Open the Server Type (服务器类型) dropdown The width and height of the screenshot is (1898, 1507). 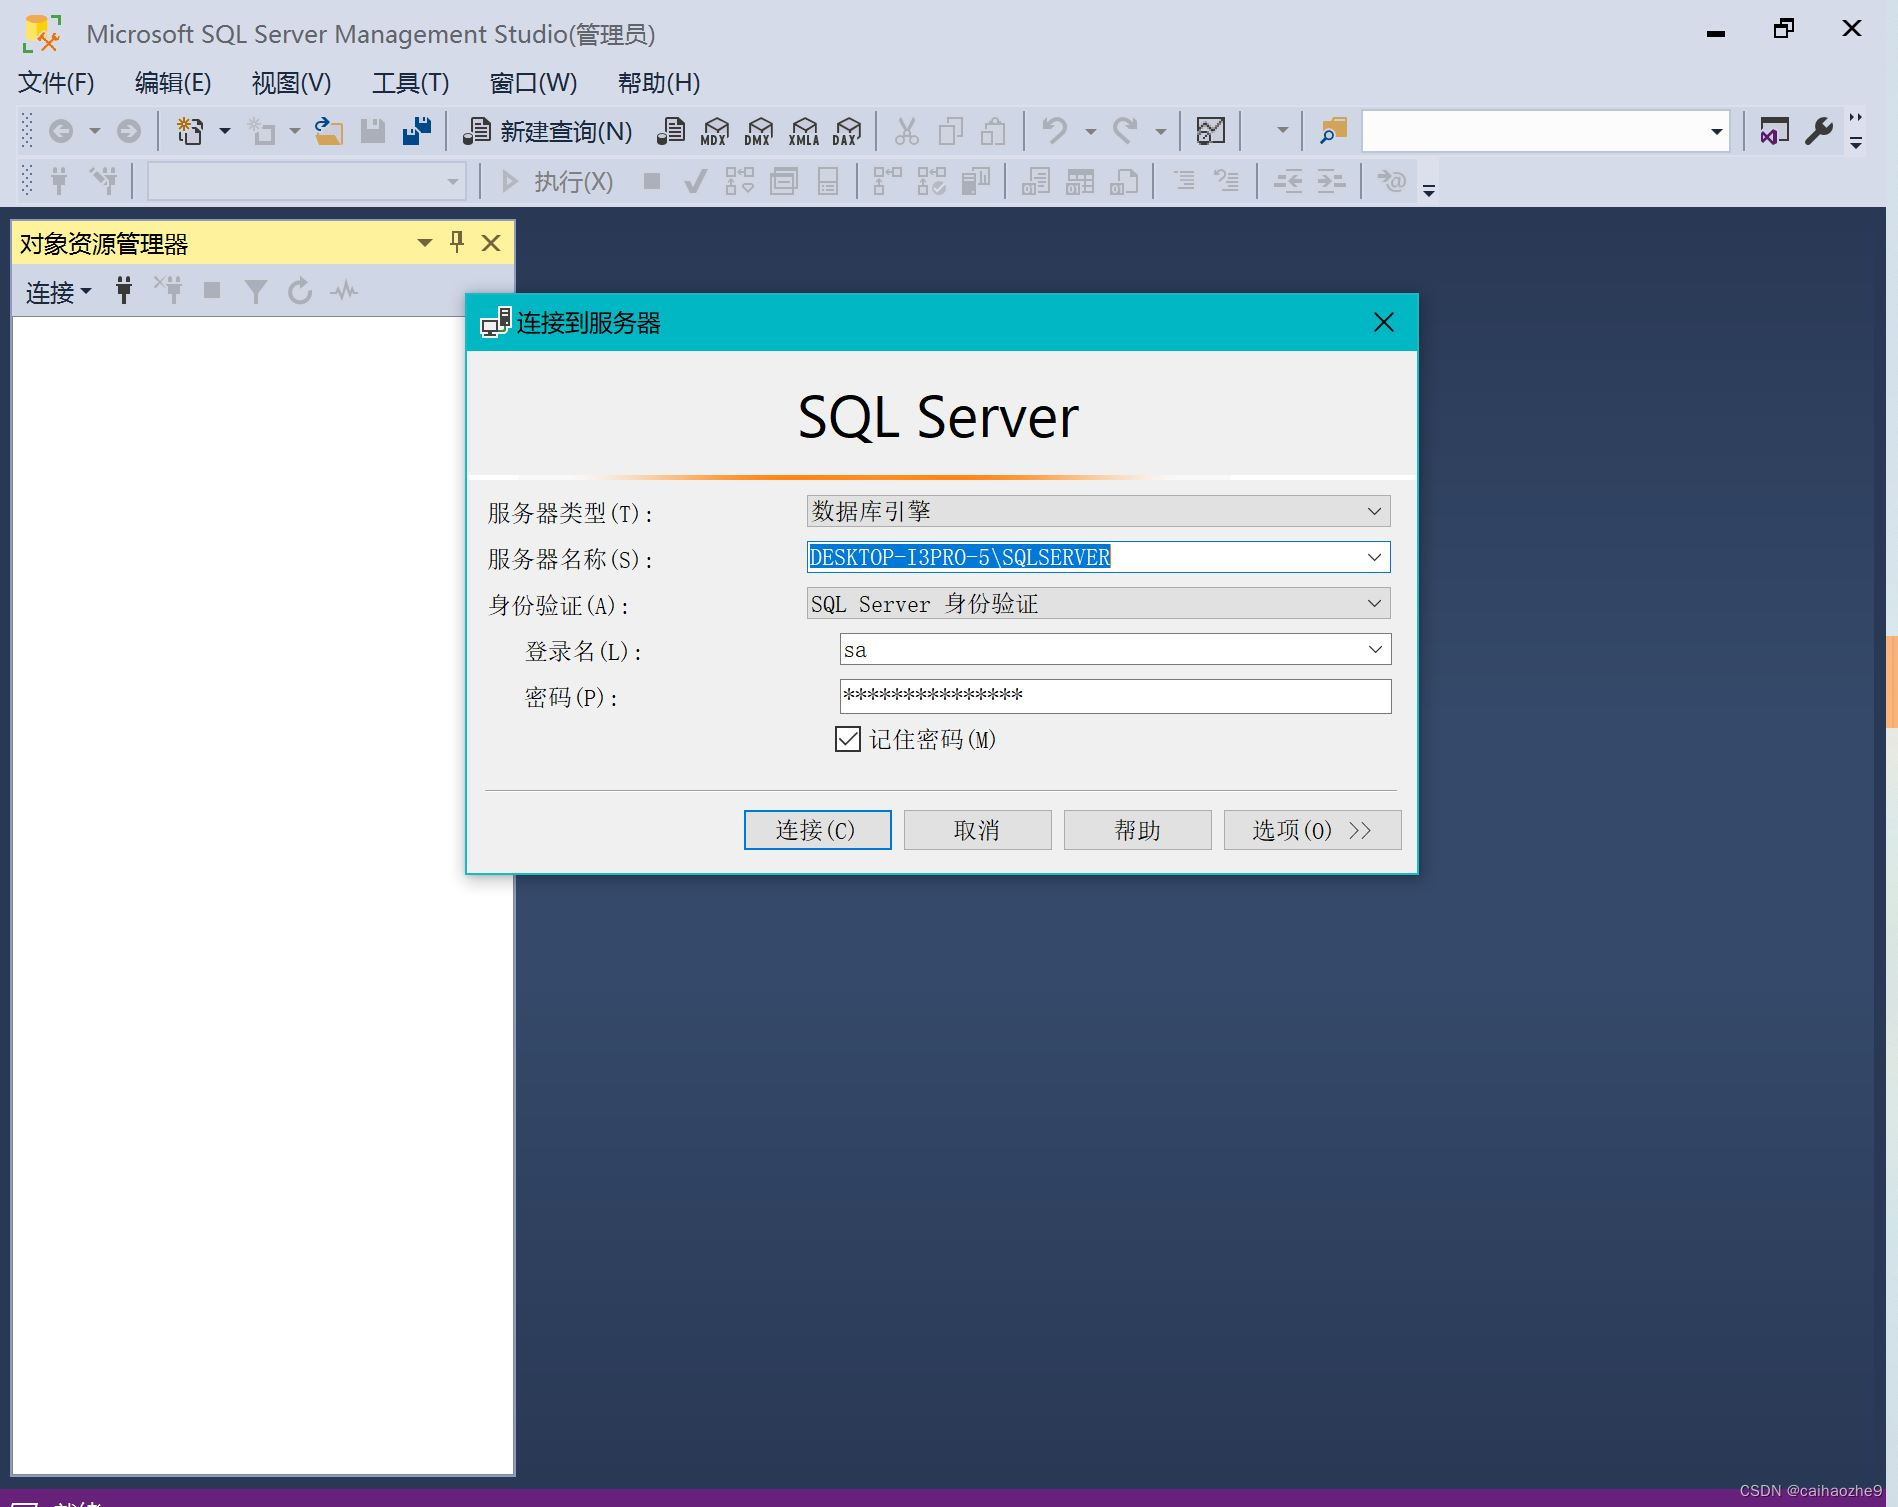pyautogui.click(x=1098, y=511)
